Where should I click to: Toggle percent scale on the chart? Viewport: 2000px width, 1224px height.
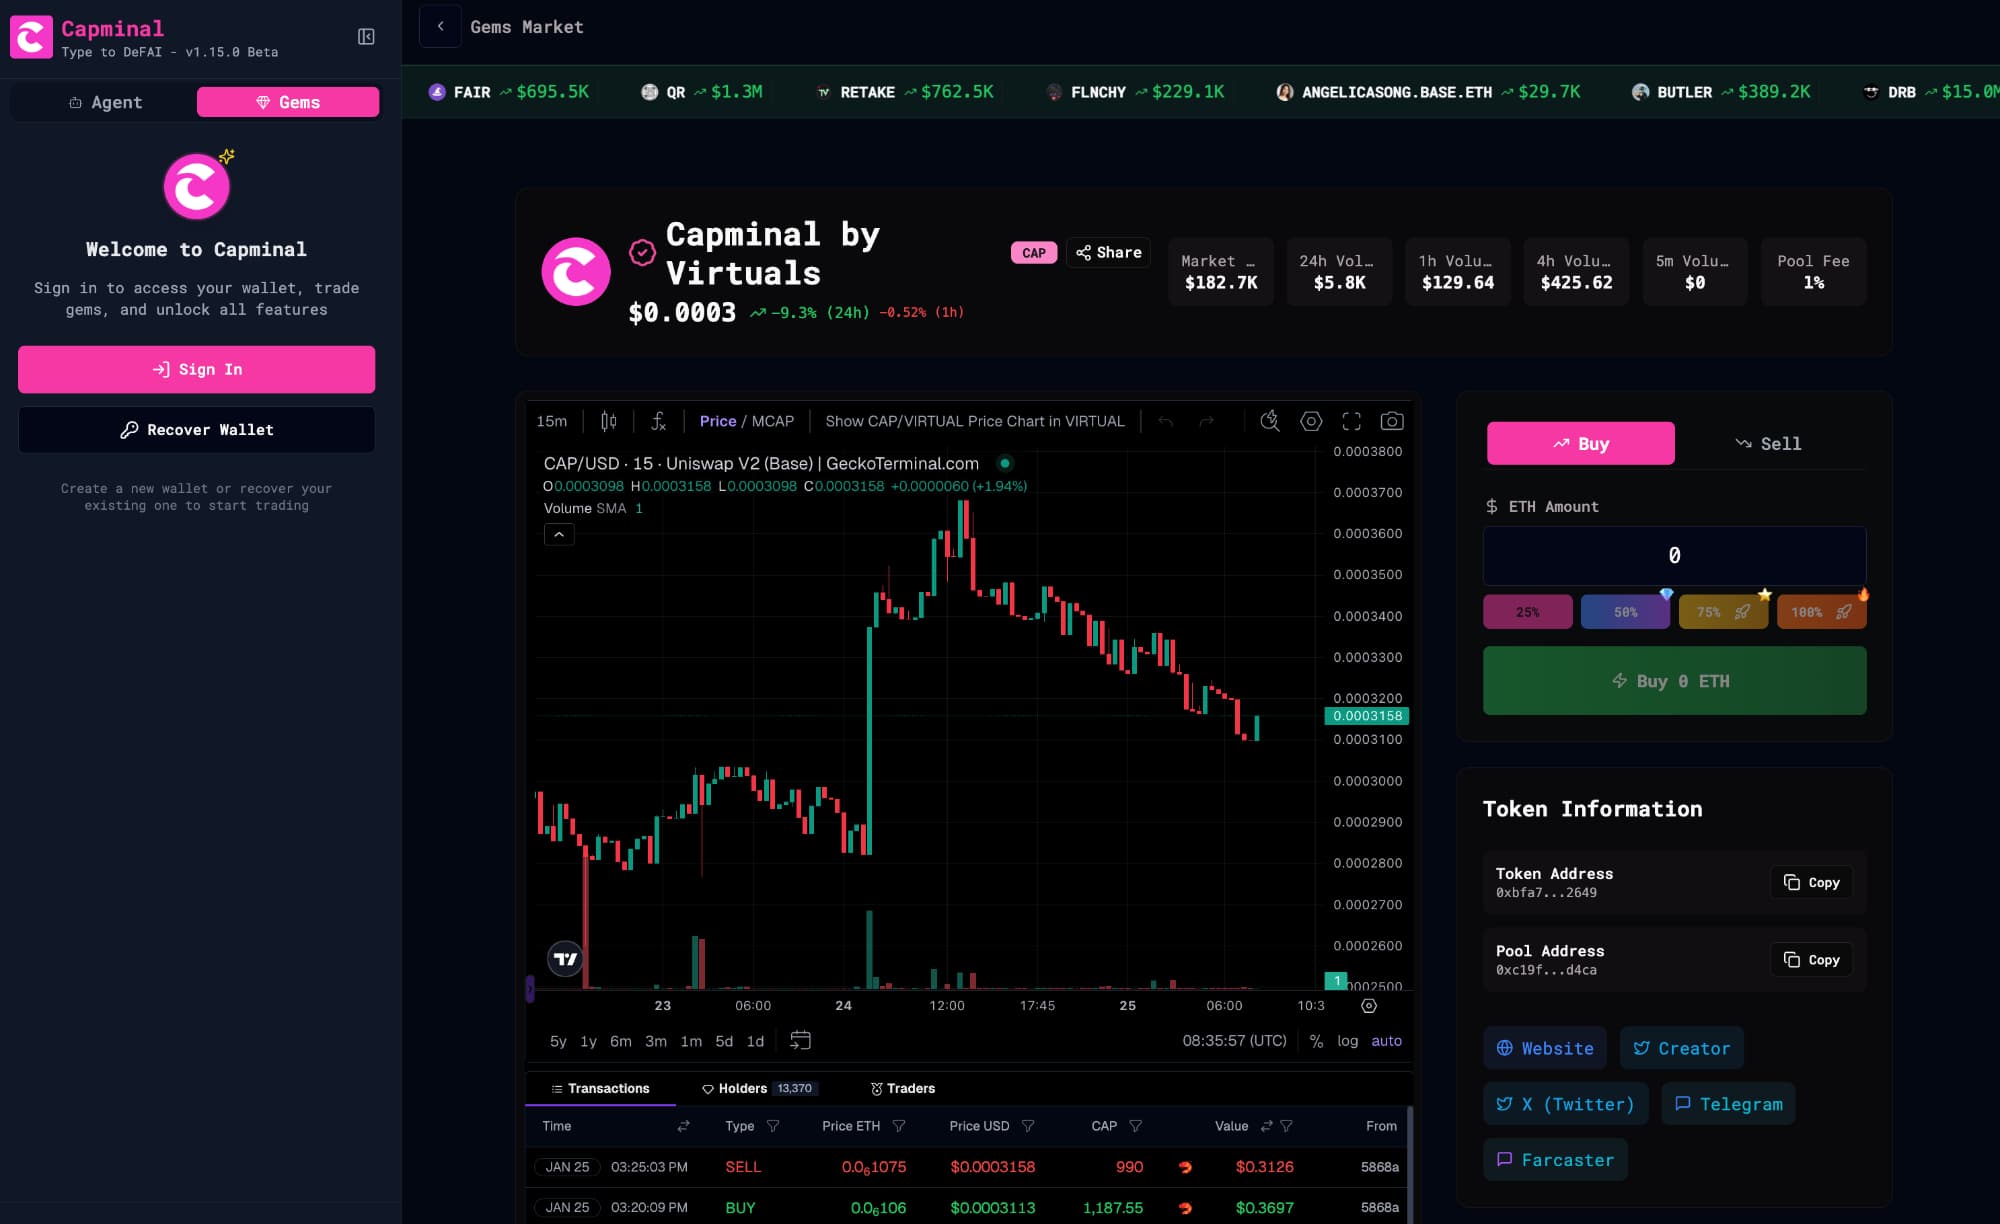(x=1316, y=1041)
